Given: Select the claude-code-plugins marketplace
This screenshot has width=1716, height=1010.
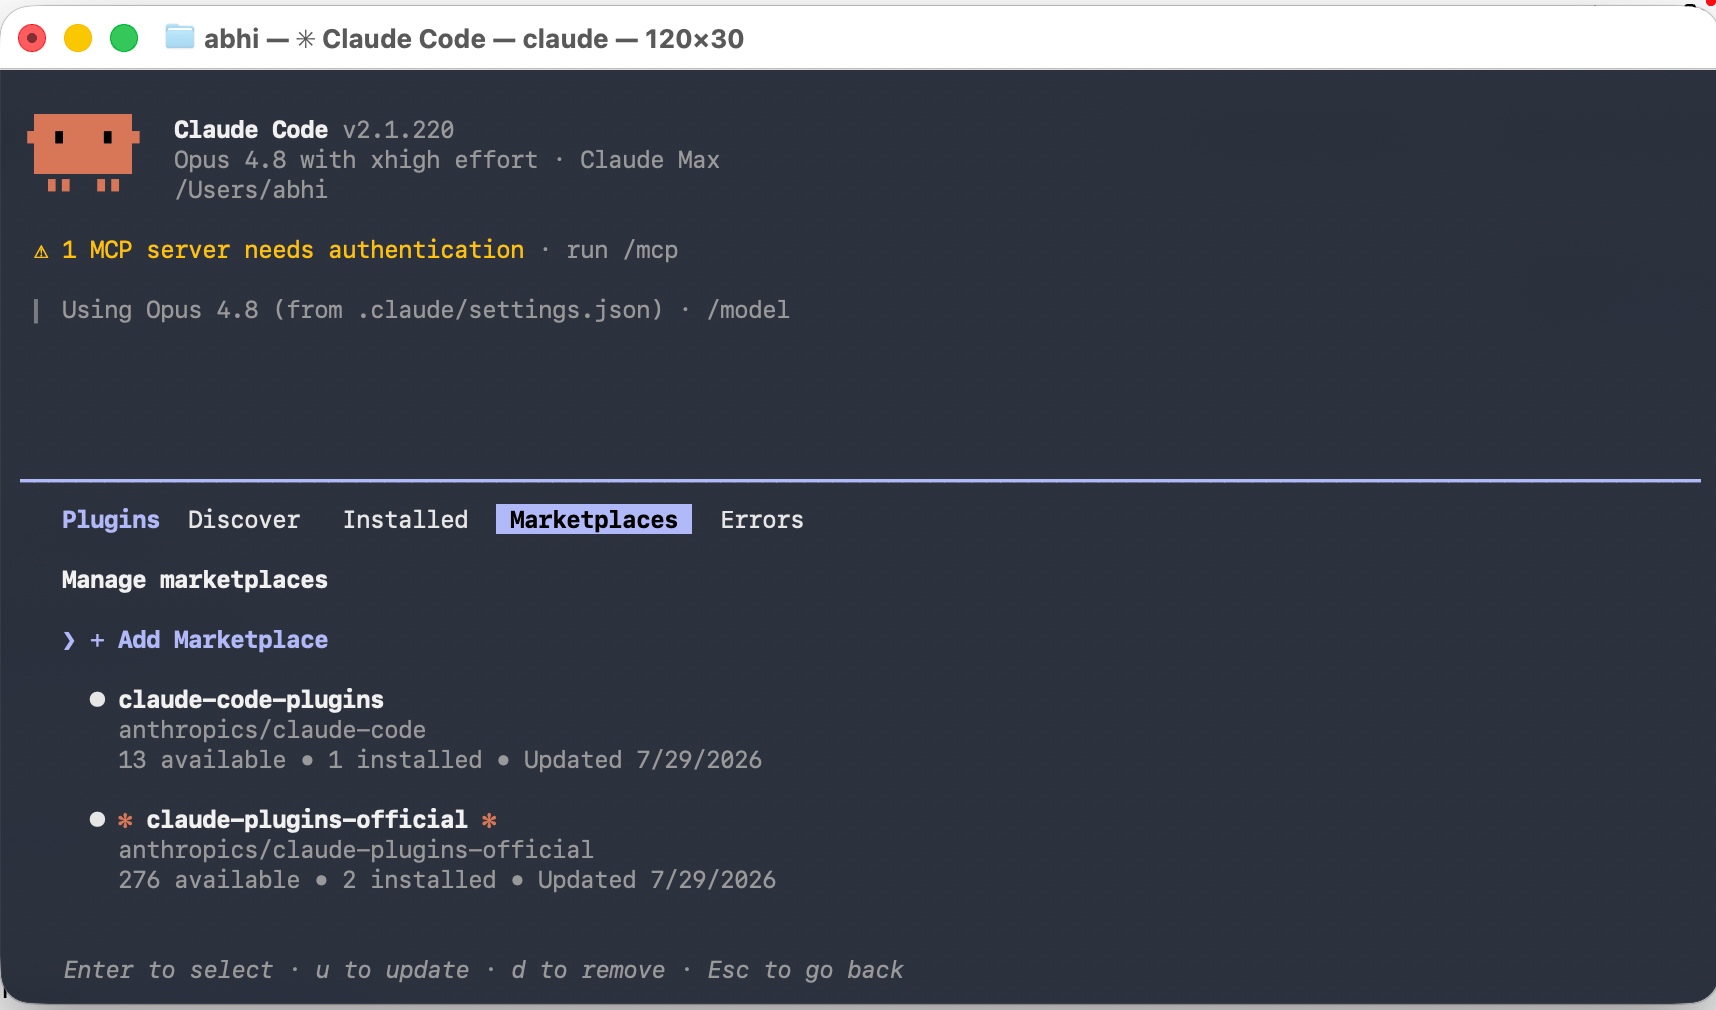Looking at the screenshot, I should (x=251, y=700).
